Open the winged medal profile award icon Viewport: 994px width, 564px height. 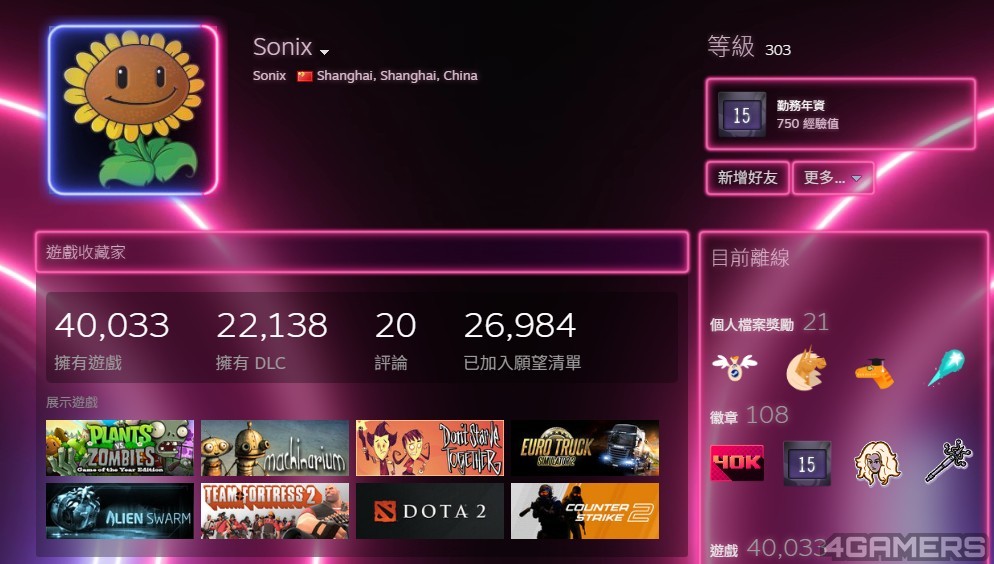coord(735,367)
